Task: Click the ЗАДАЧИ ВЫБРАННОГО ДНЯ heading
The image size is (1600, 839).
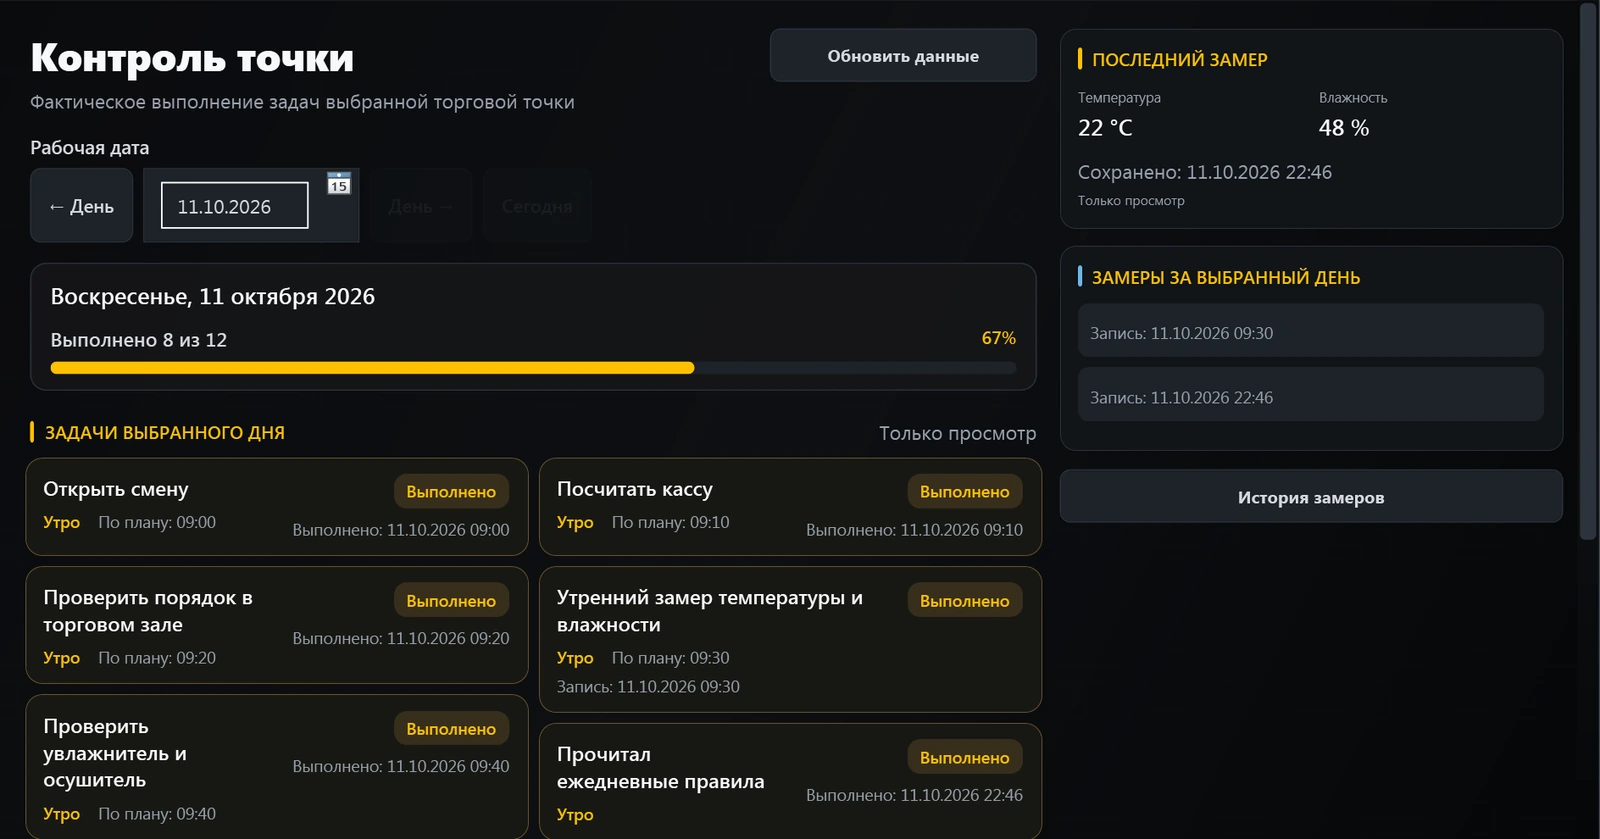Action: coord(165,433)
